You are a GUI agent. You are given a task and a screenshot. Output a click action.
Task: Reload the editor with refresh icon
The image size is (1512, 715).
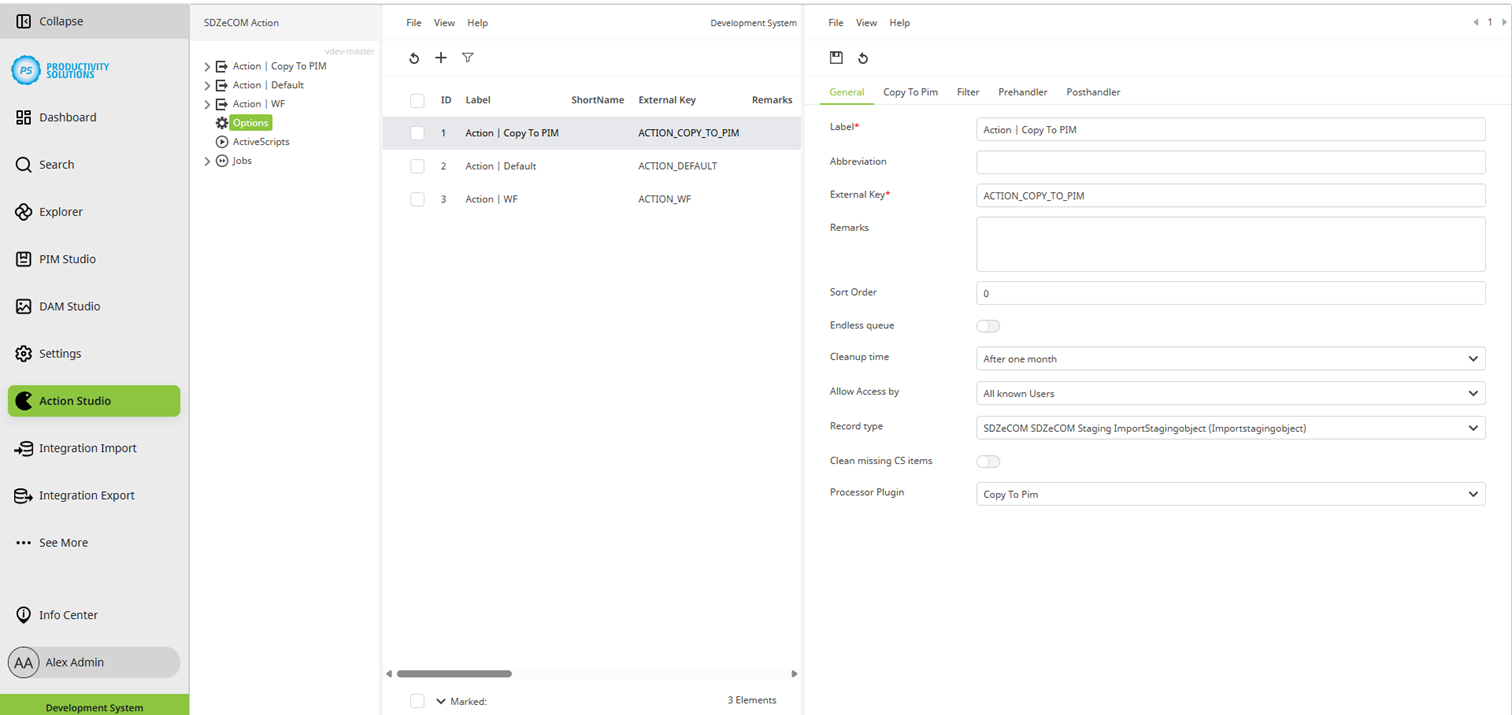pos(863,58)
